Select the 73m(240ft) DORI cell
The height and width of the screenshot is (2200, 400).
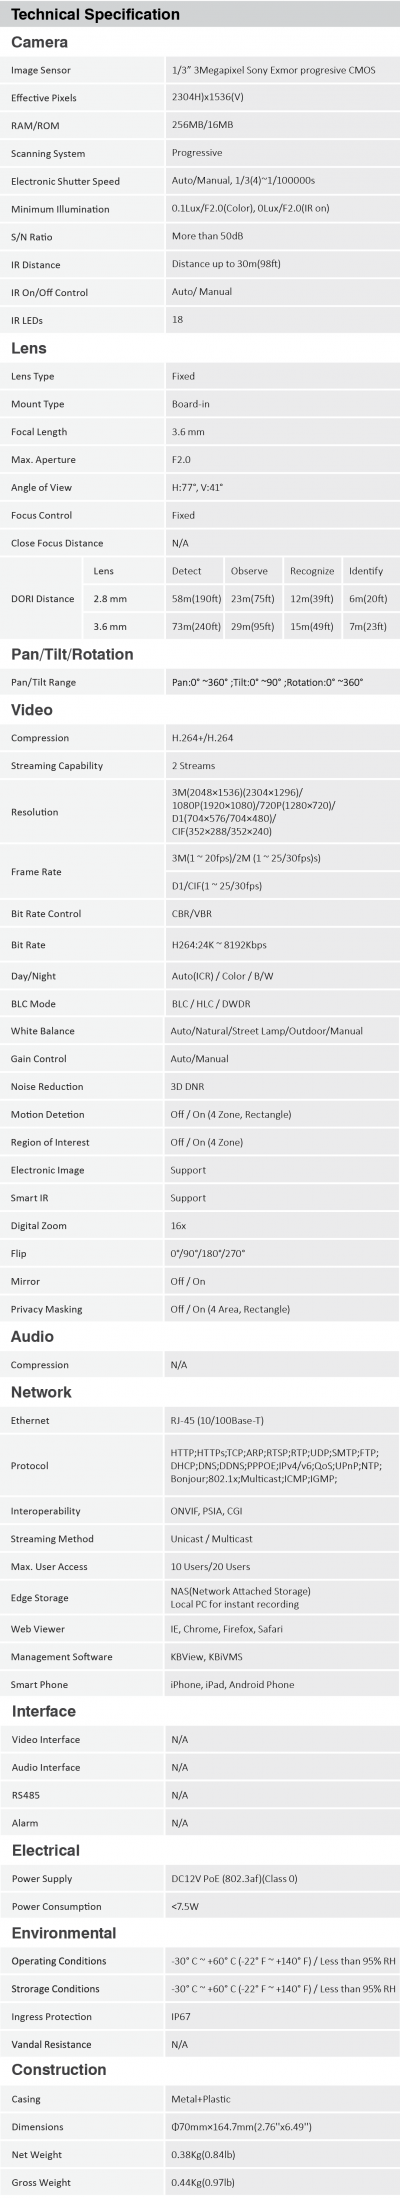tap(194, 626)
